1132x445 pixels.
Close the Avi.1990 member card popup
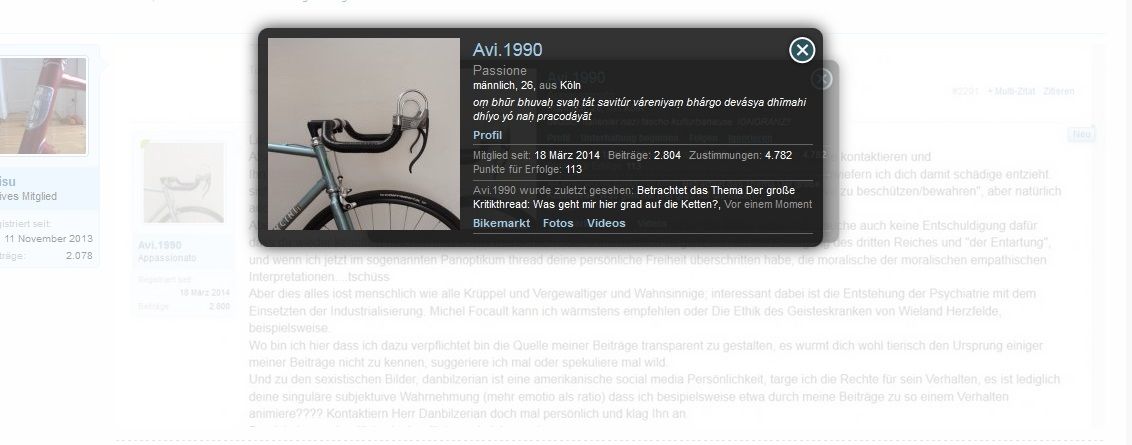[802, 50]
